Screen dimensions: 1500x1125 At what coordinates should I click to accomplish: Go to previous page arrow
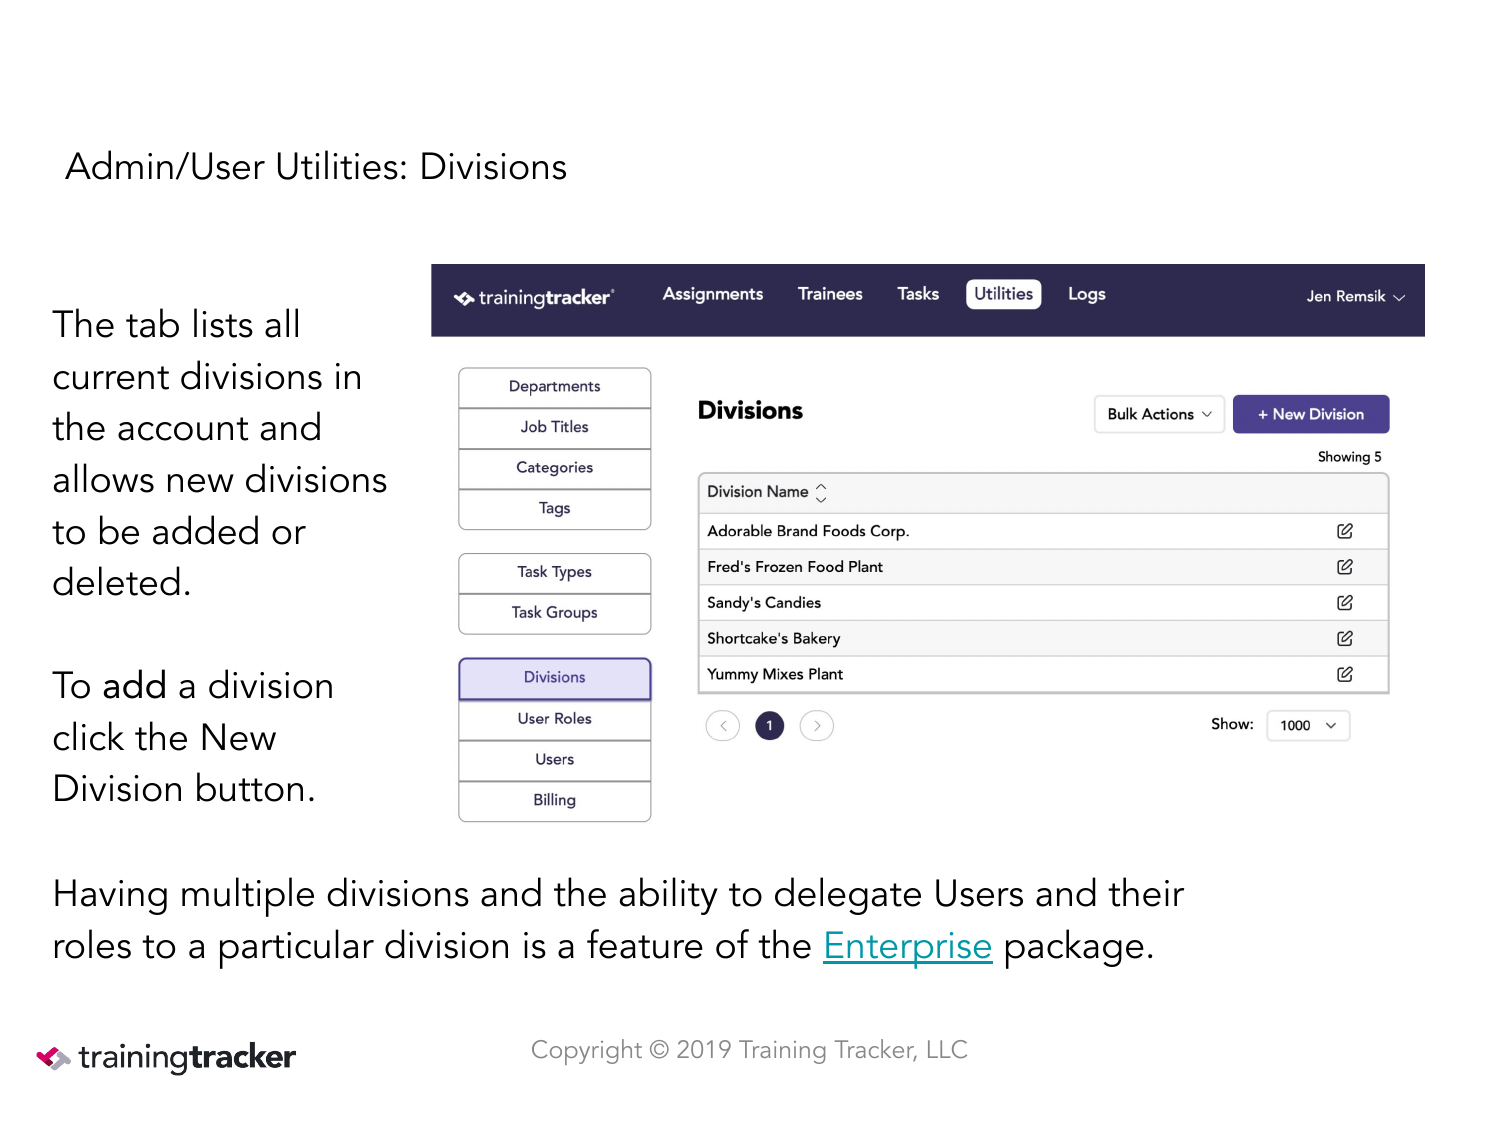pos(723,725)
